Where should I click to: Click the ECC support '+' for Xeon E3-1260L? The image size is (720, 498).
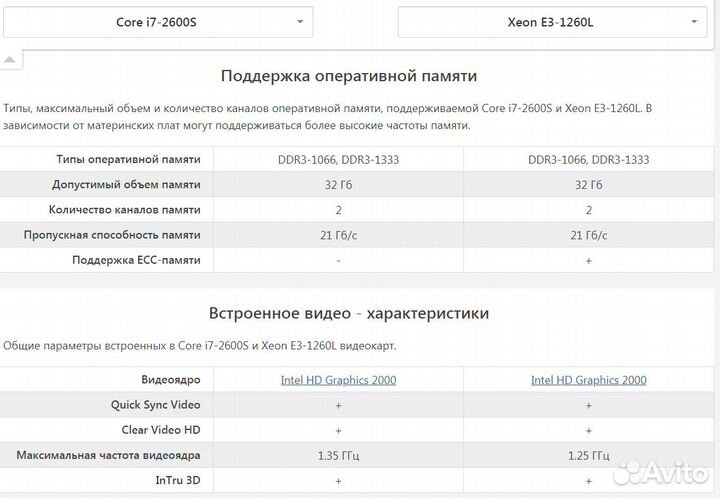589,261
